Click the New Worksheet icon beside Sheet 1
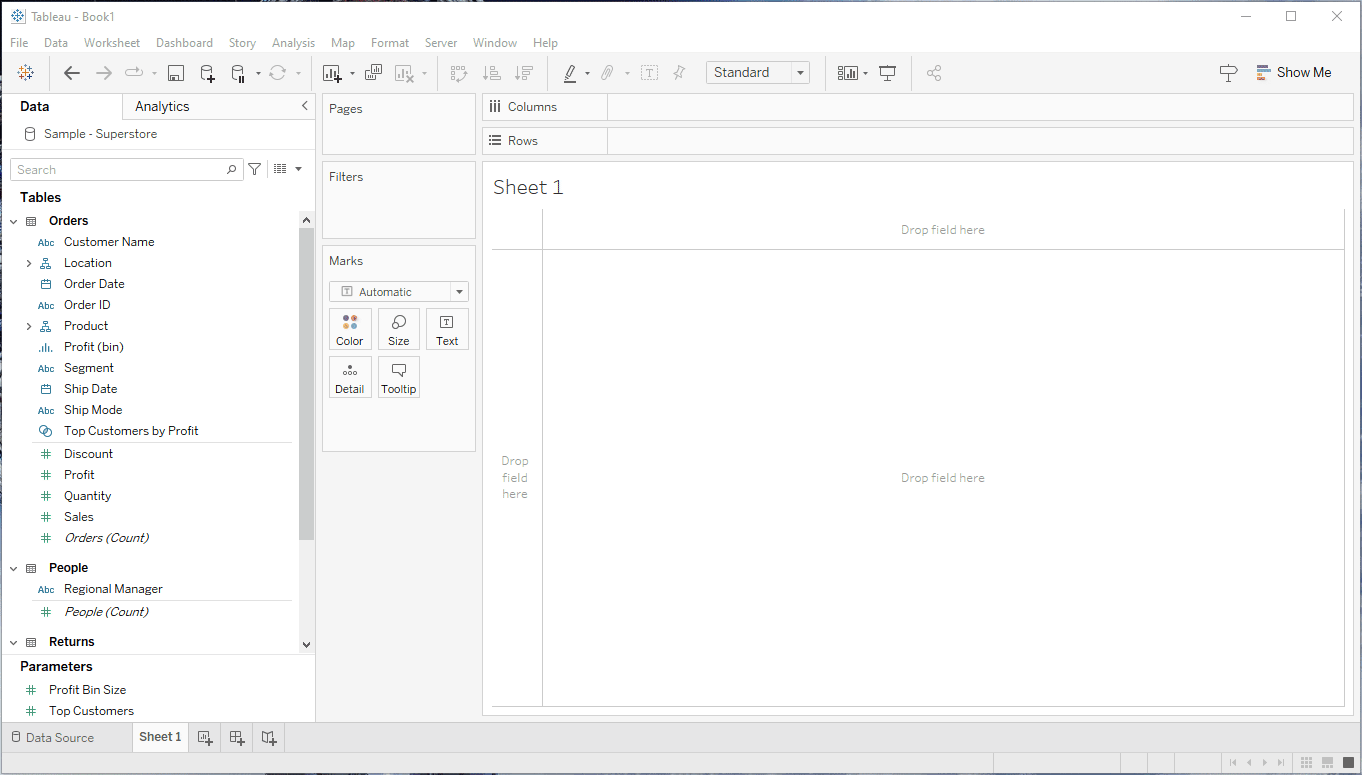This screenshot has height=775, width=1362. pos(205,738)
